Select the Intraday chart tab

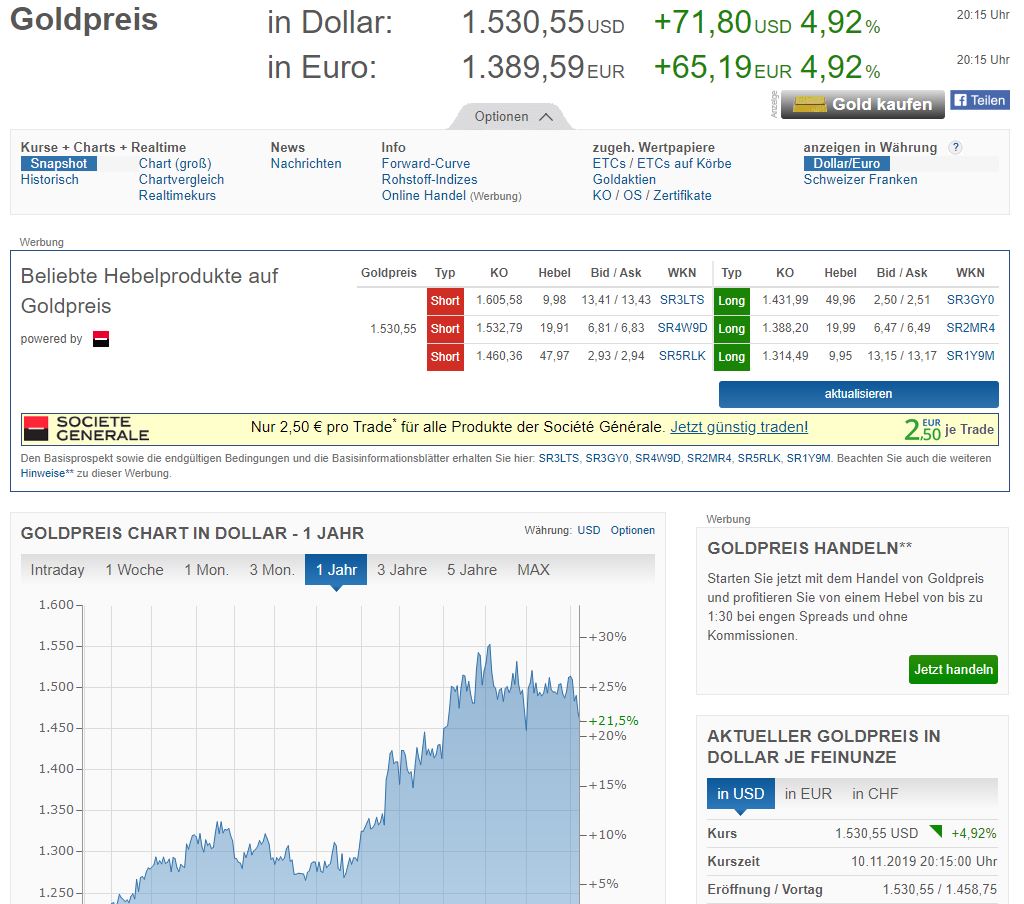pos(57,570)
